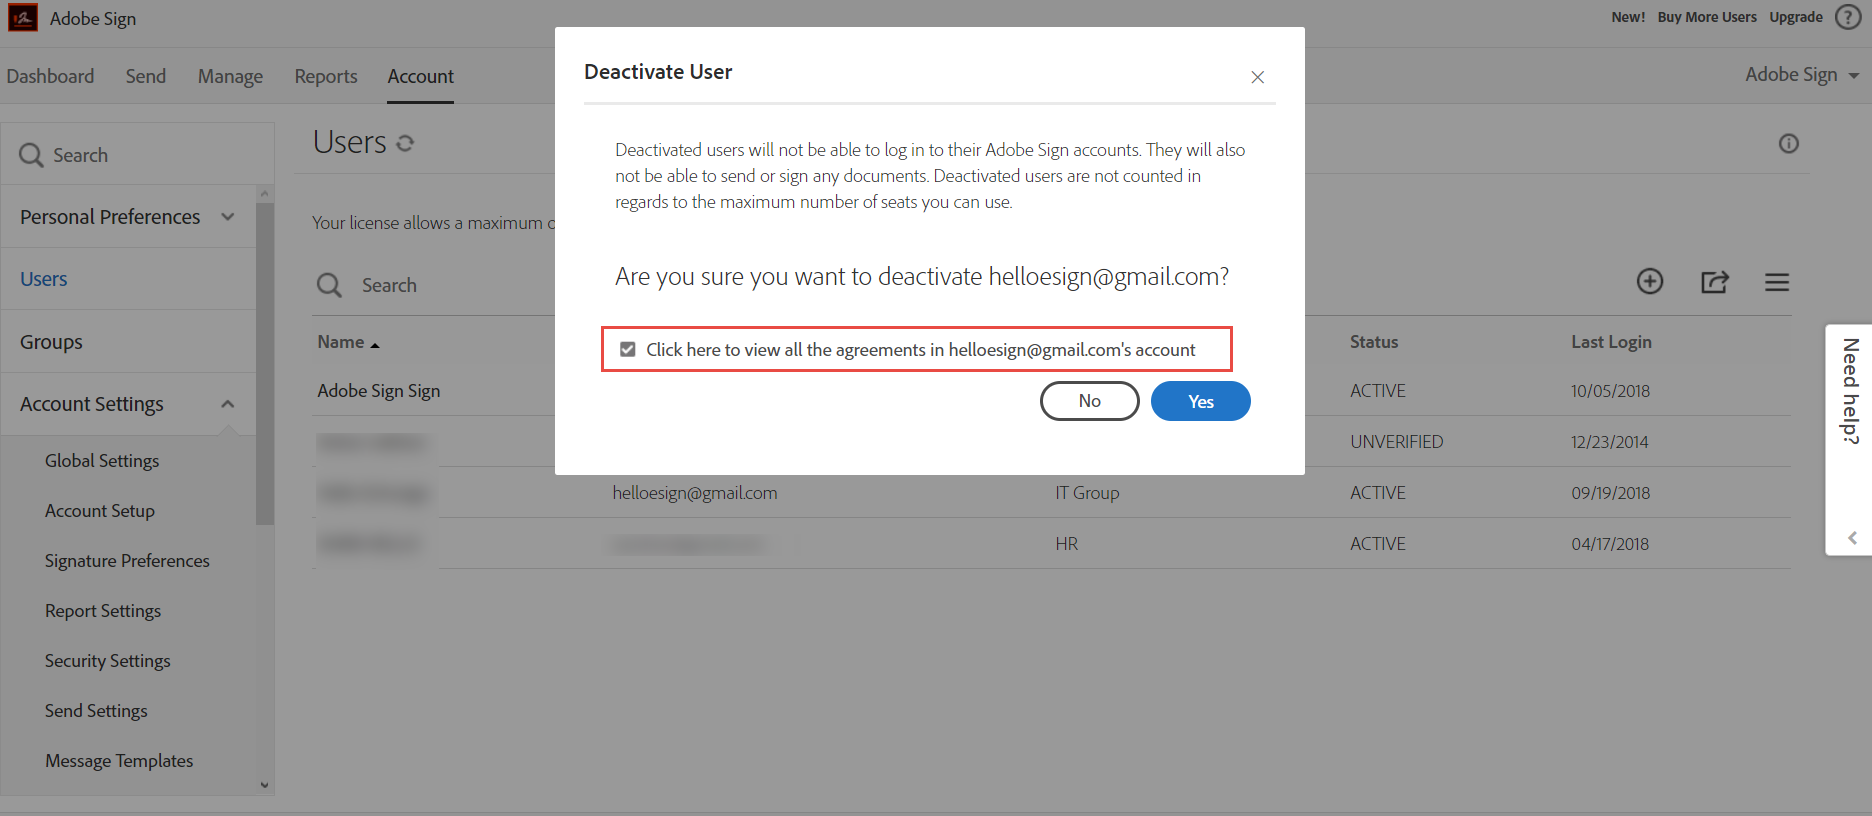This screenshot has height=816, width=1872.
Task: Confirm deactivation with the Yes button
Action: (1200, 401)
